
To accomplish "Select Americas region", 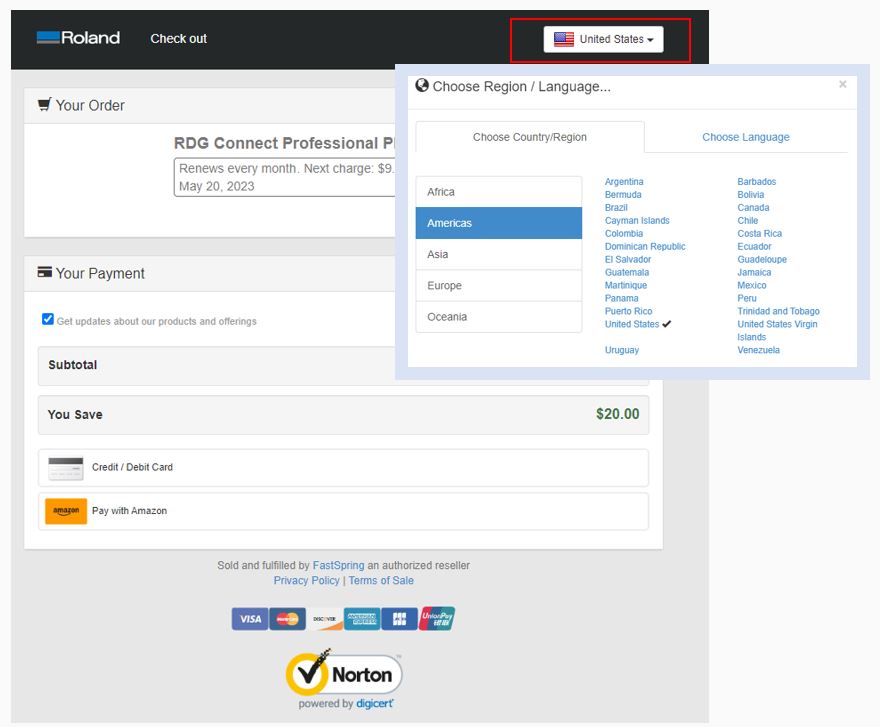I will click(498, 223).
